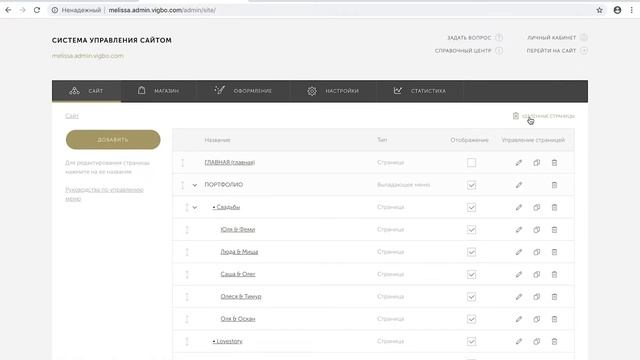
Task: Edit the Олеся & Тимур page
Action: tap(518, 297)
